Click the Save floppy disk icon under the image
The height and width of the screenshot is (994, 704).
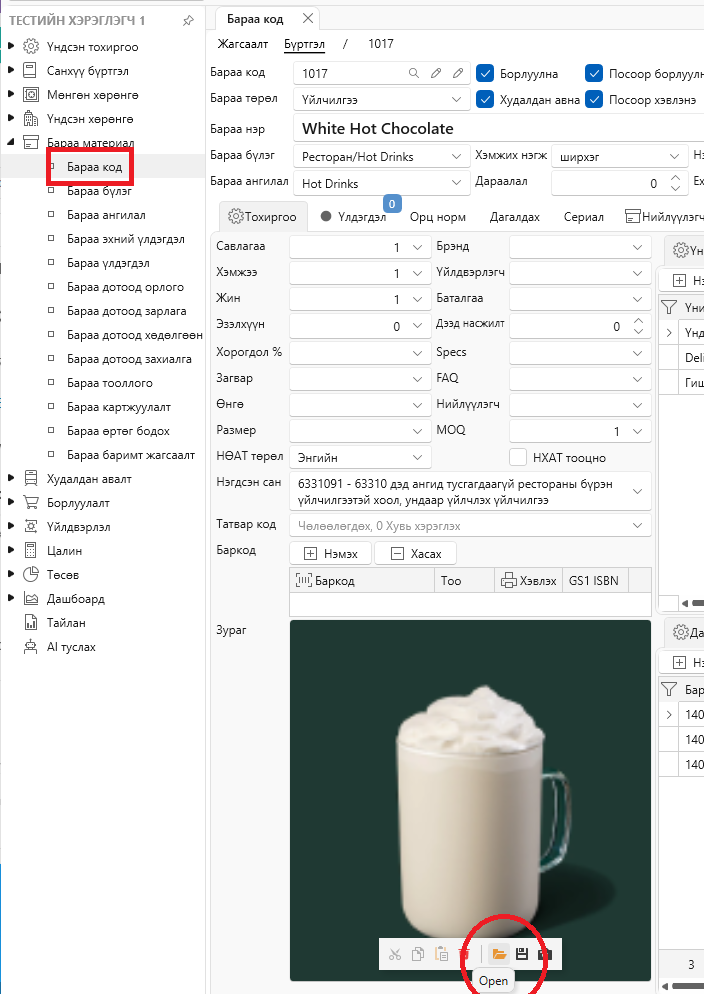522,954
